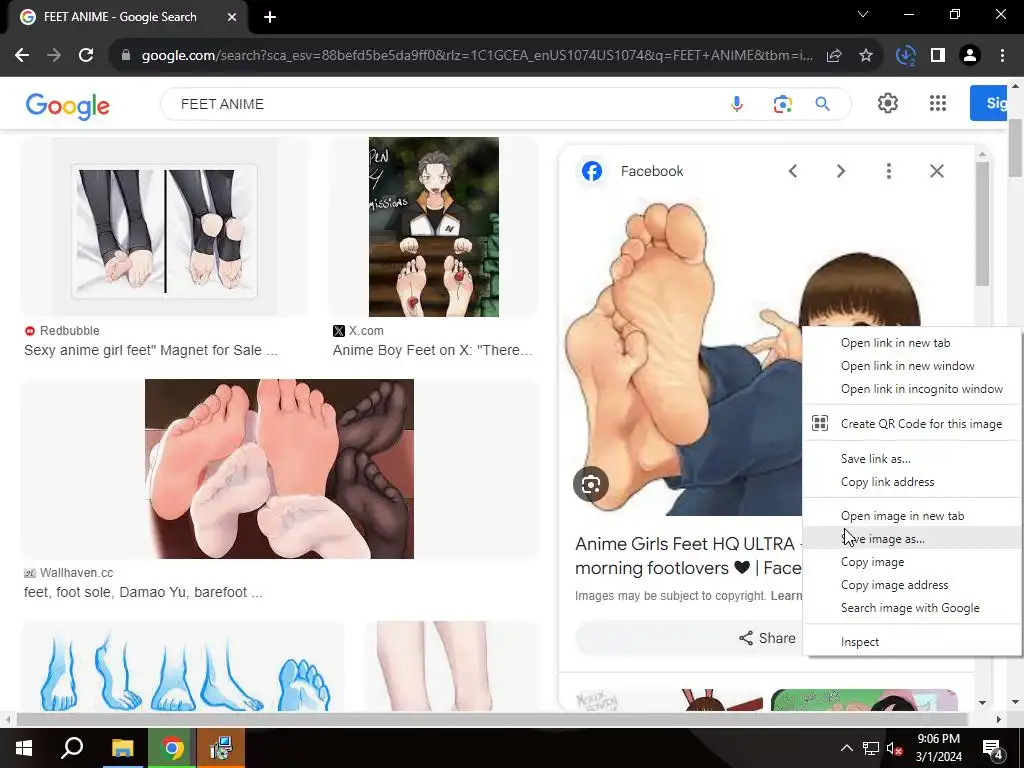Select Create QR Code for this image
This screenshot has width=1024, height=768.
(912, 424)
